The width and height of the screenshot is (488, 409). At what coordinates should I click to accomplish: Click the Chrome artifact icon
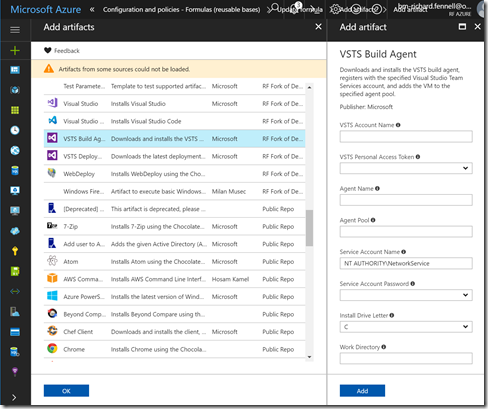click(x=52, y=349)
